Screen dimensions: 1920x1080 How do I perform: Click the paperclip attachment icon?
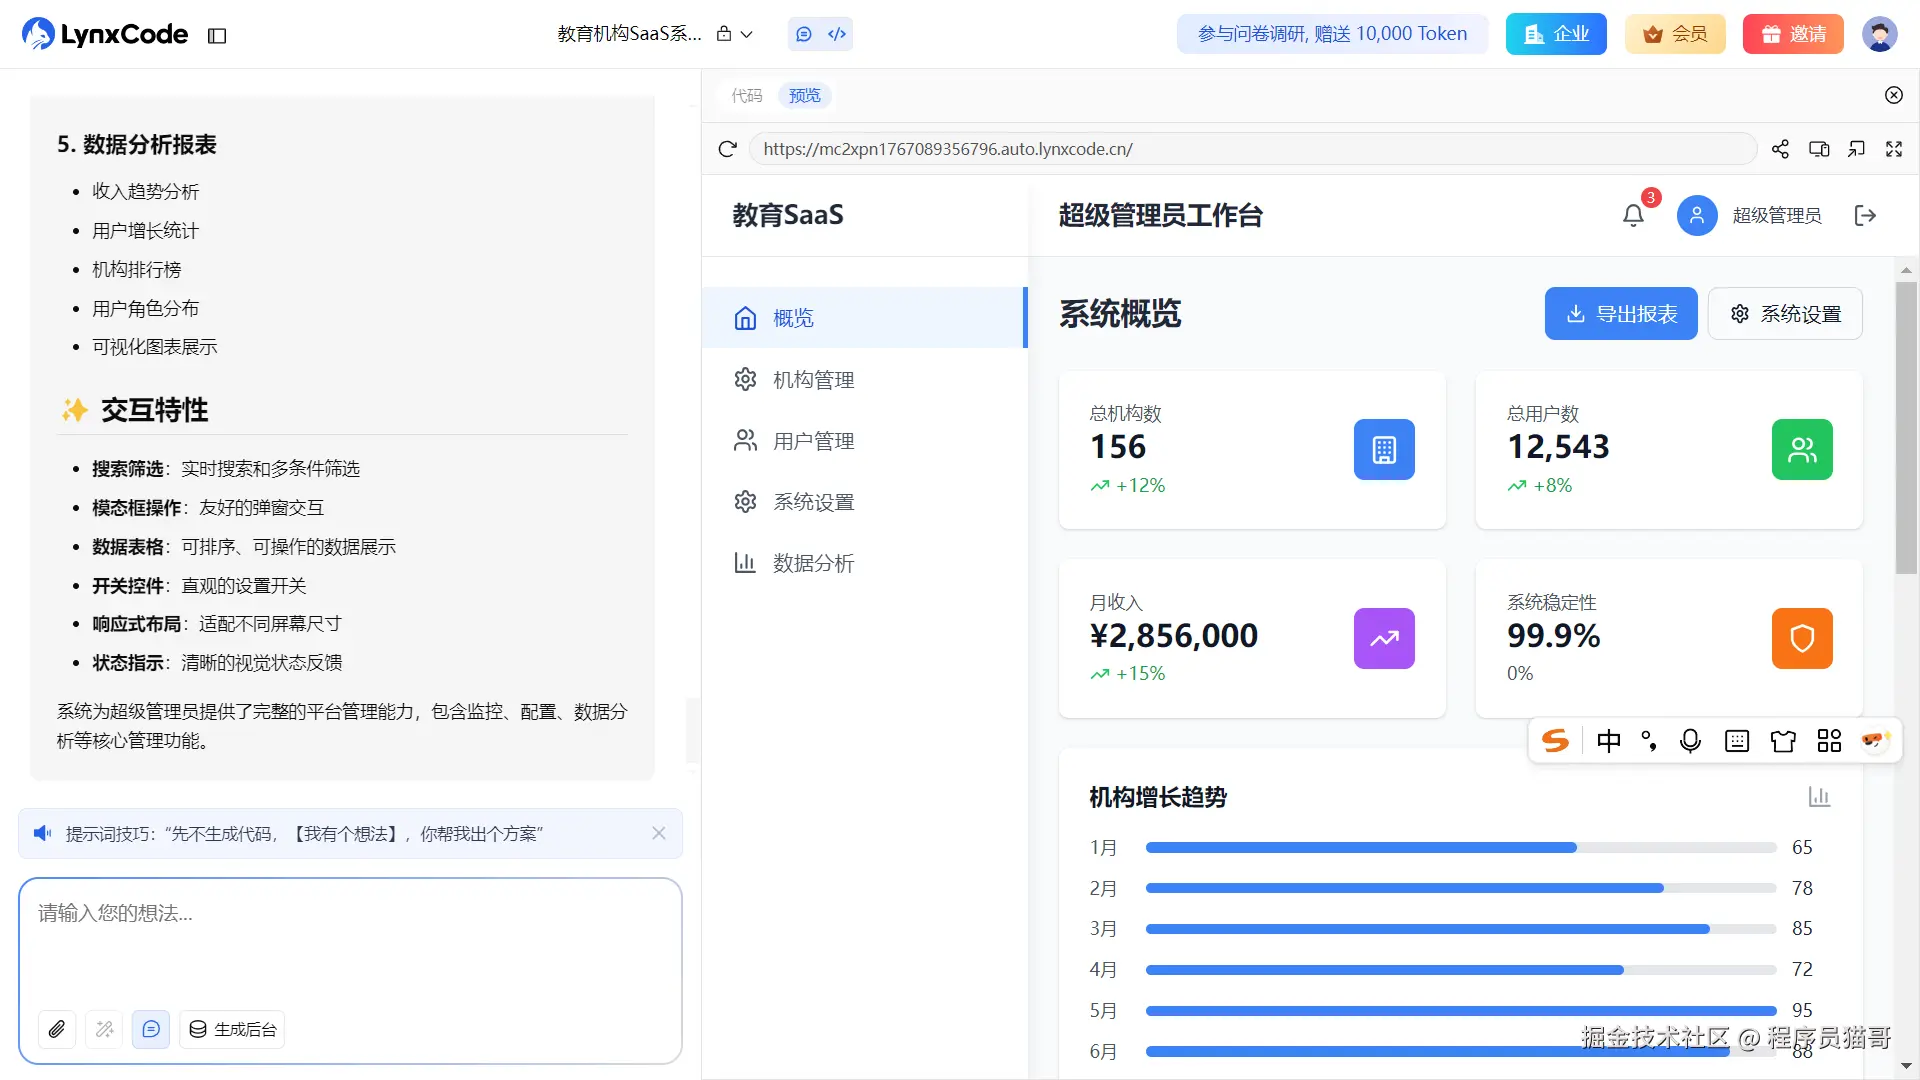(57, 1029)
